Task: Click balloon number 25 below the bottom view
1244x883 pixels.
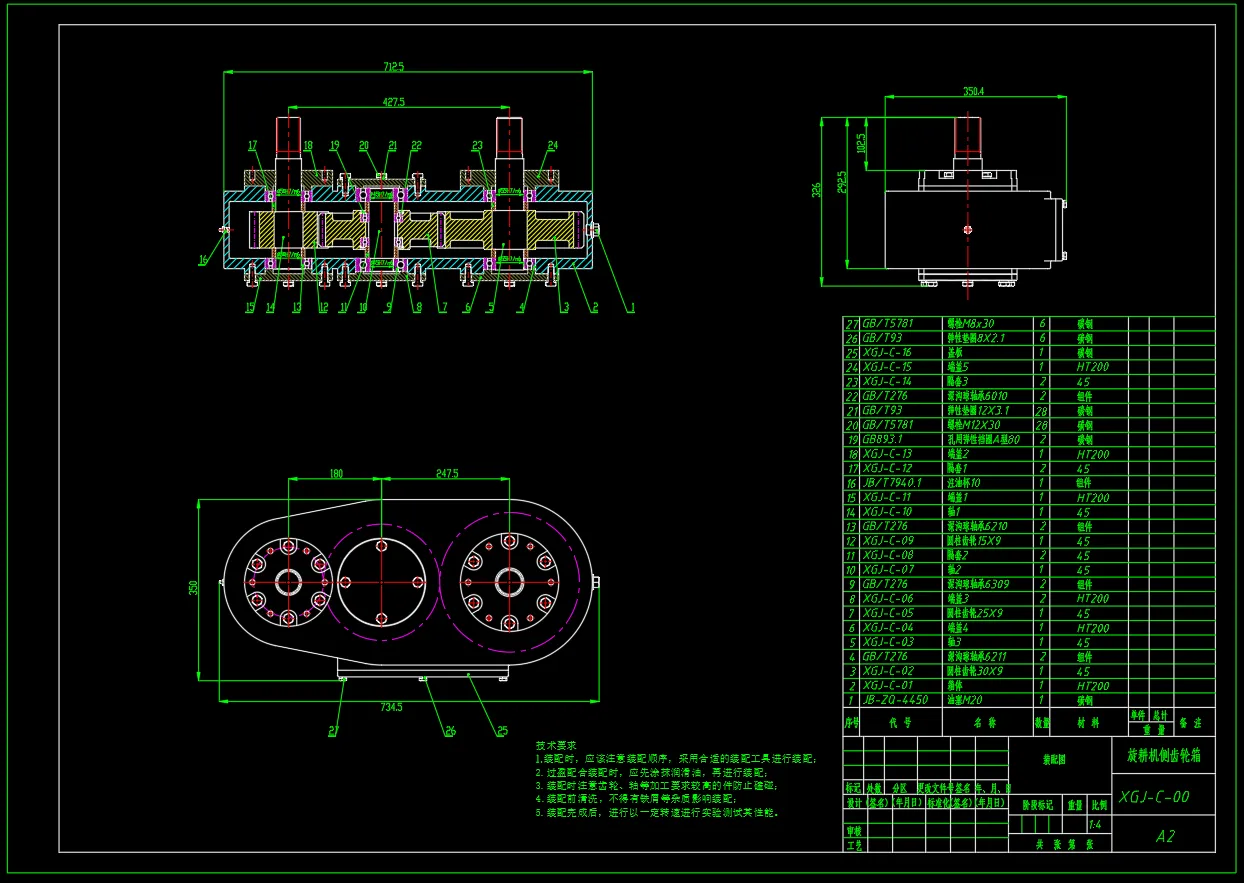Action: 500,731
